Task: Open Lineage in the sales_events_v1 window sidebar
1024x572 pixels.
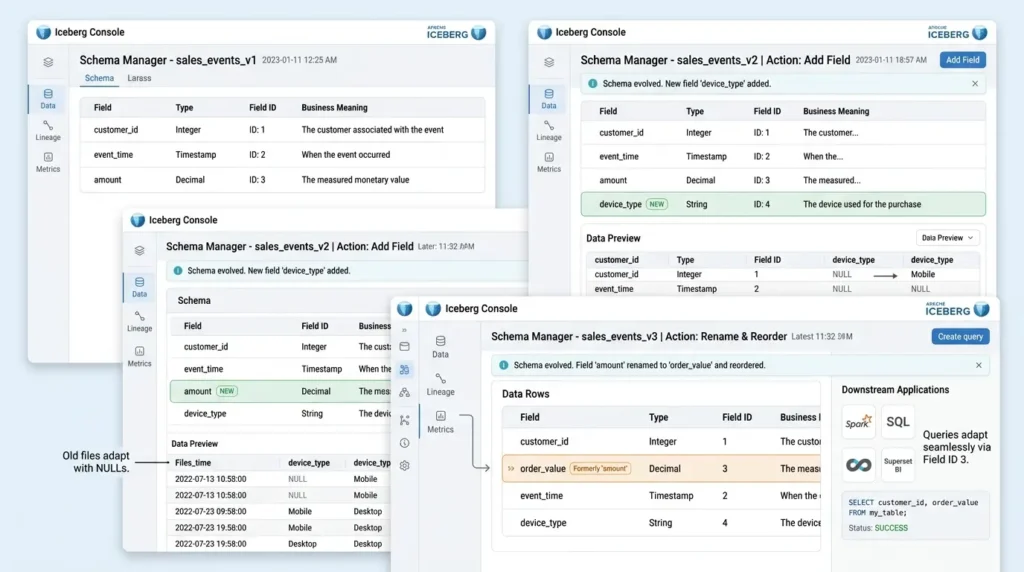Action: [48, 131]
